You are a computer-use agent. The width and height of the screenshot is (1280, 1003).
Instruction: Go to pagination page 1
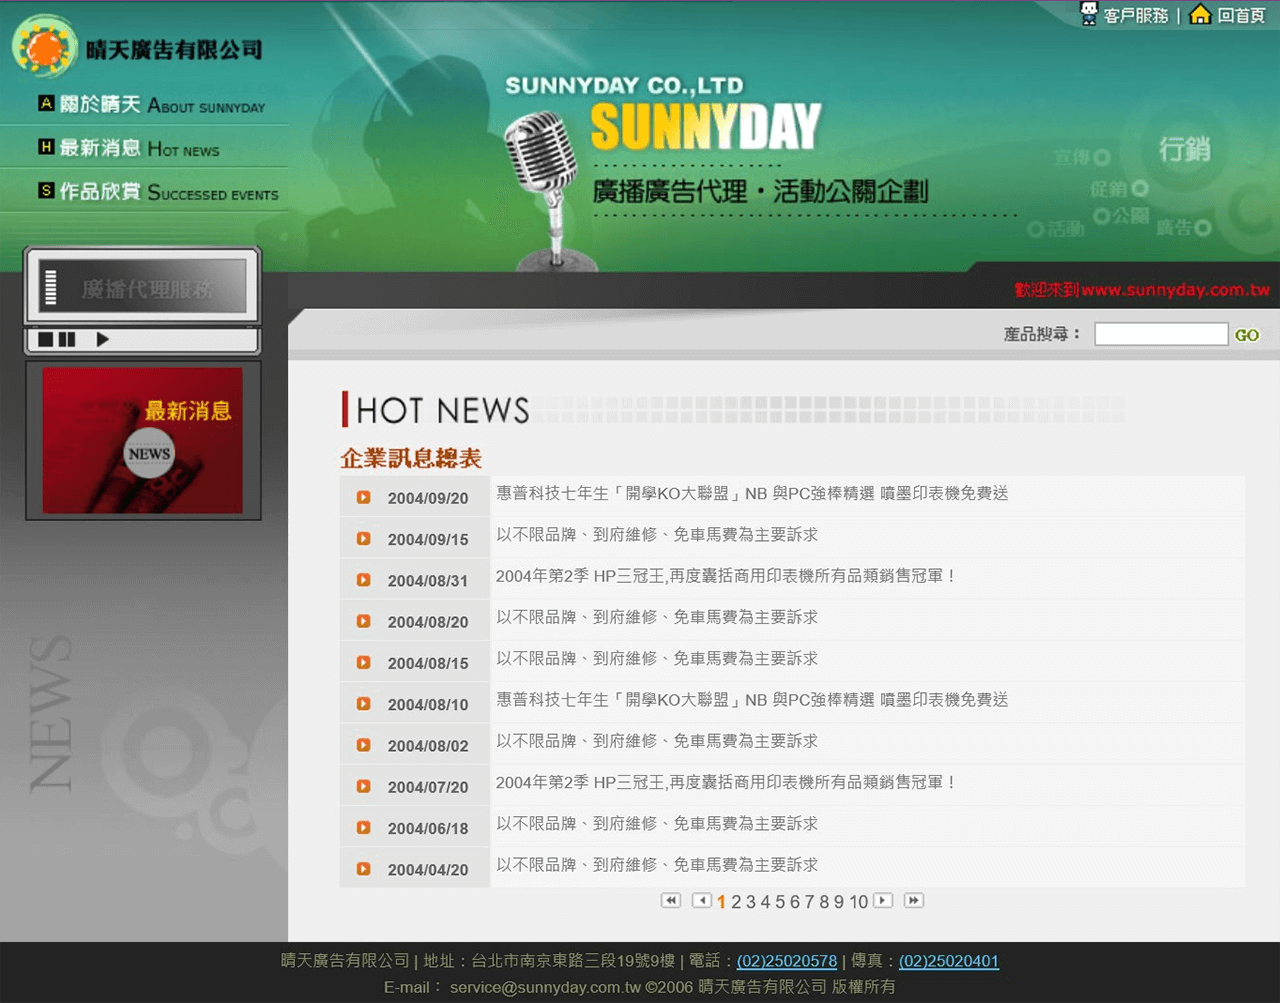721,902
